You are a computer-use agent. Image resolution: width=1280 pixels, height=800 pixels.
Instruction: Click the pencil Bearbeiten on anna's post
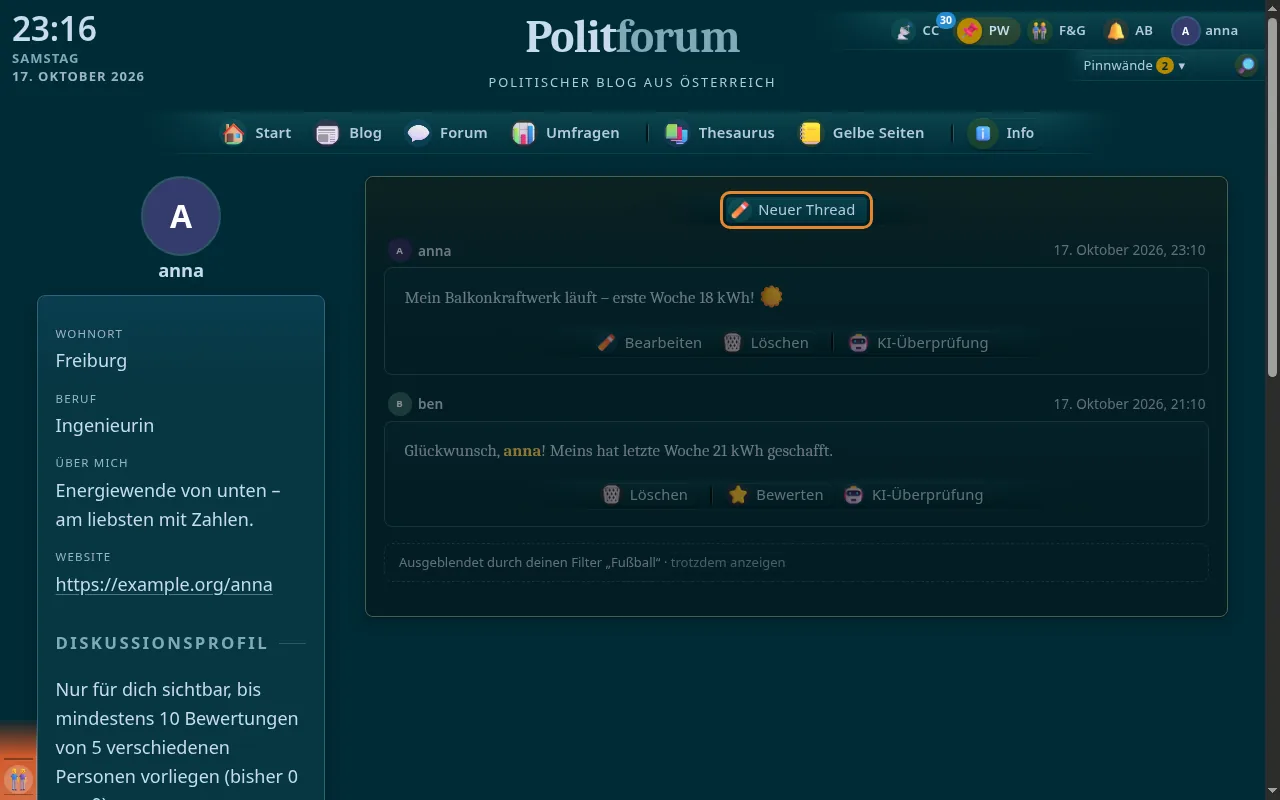pos(649,343)
